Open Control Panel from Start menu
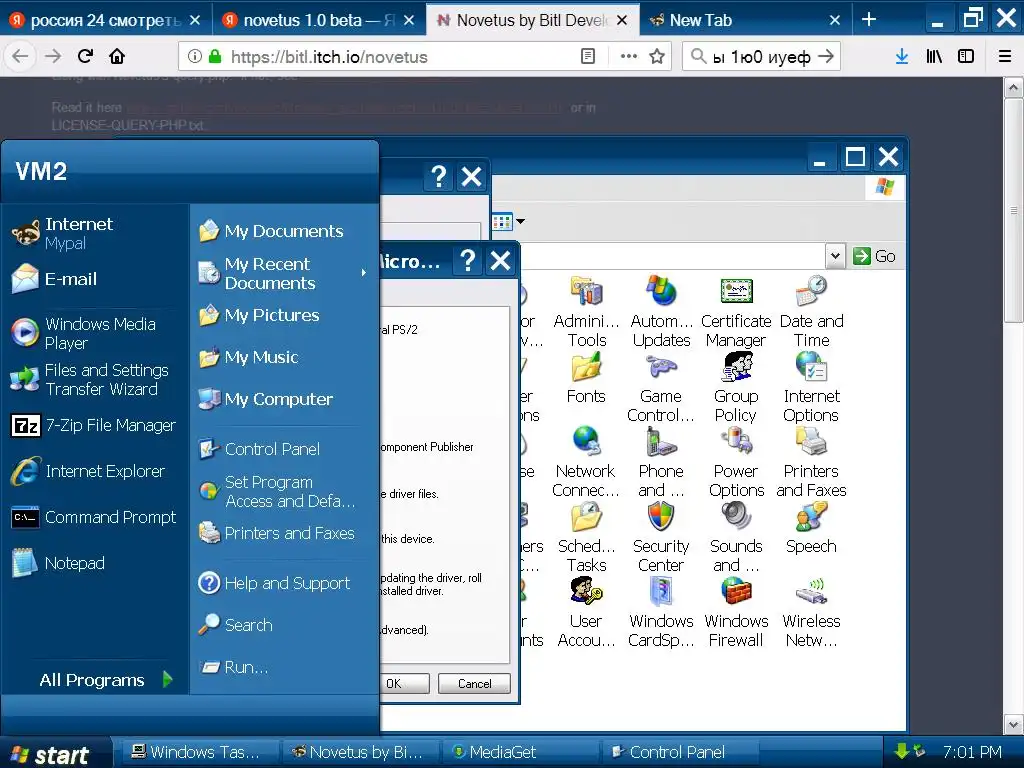1024x768 pixels. tap(283, 449)
